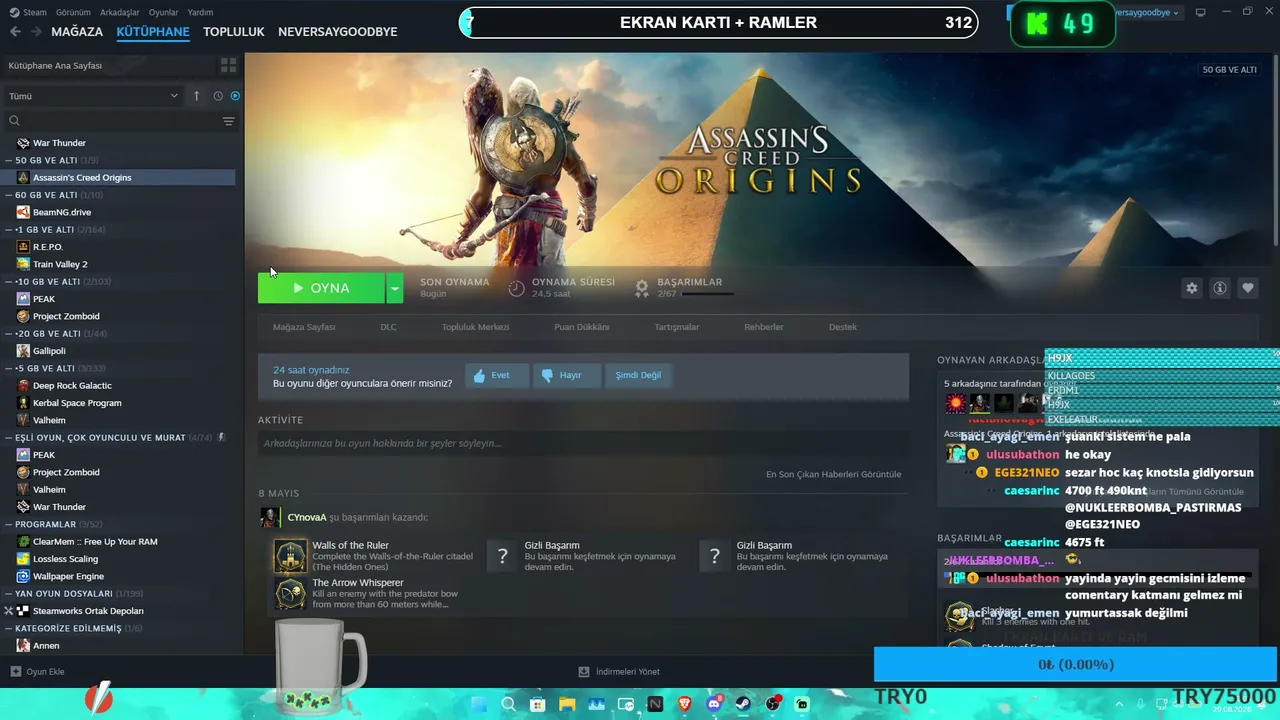Open Discord from the taskbar
Viewport: 1280px width, 720px height.
714,704
